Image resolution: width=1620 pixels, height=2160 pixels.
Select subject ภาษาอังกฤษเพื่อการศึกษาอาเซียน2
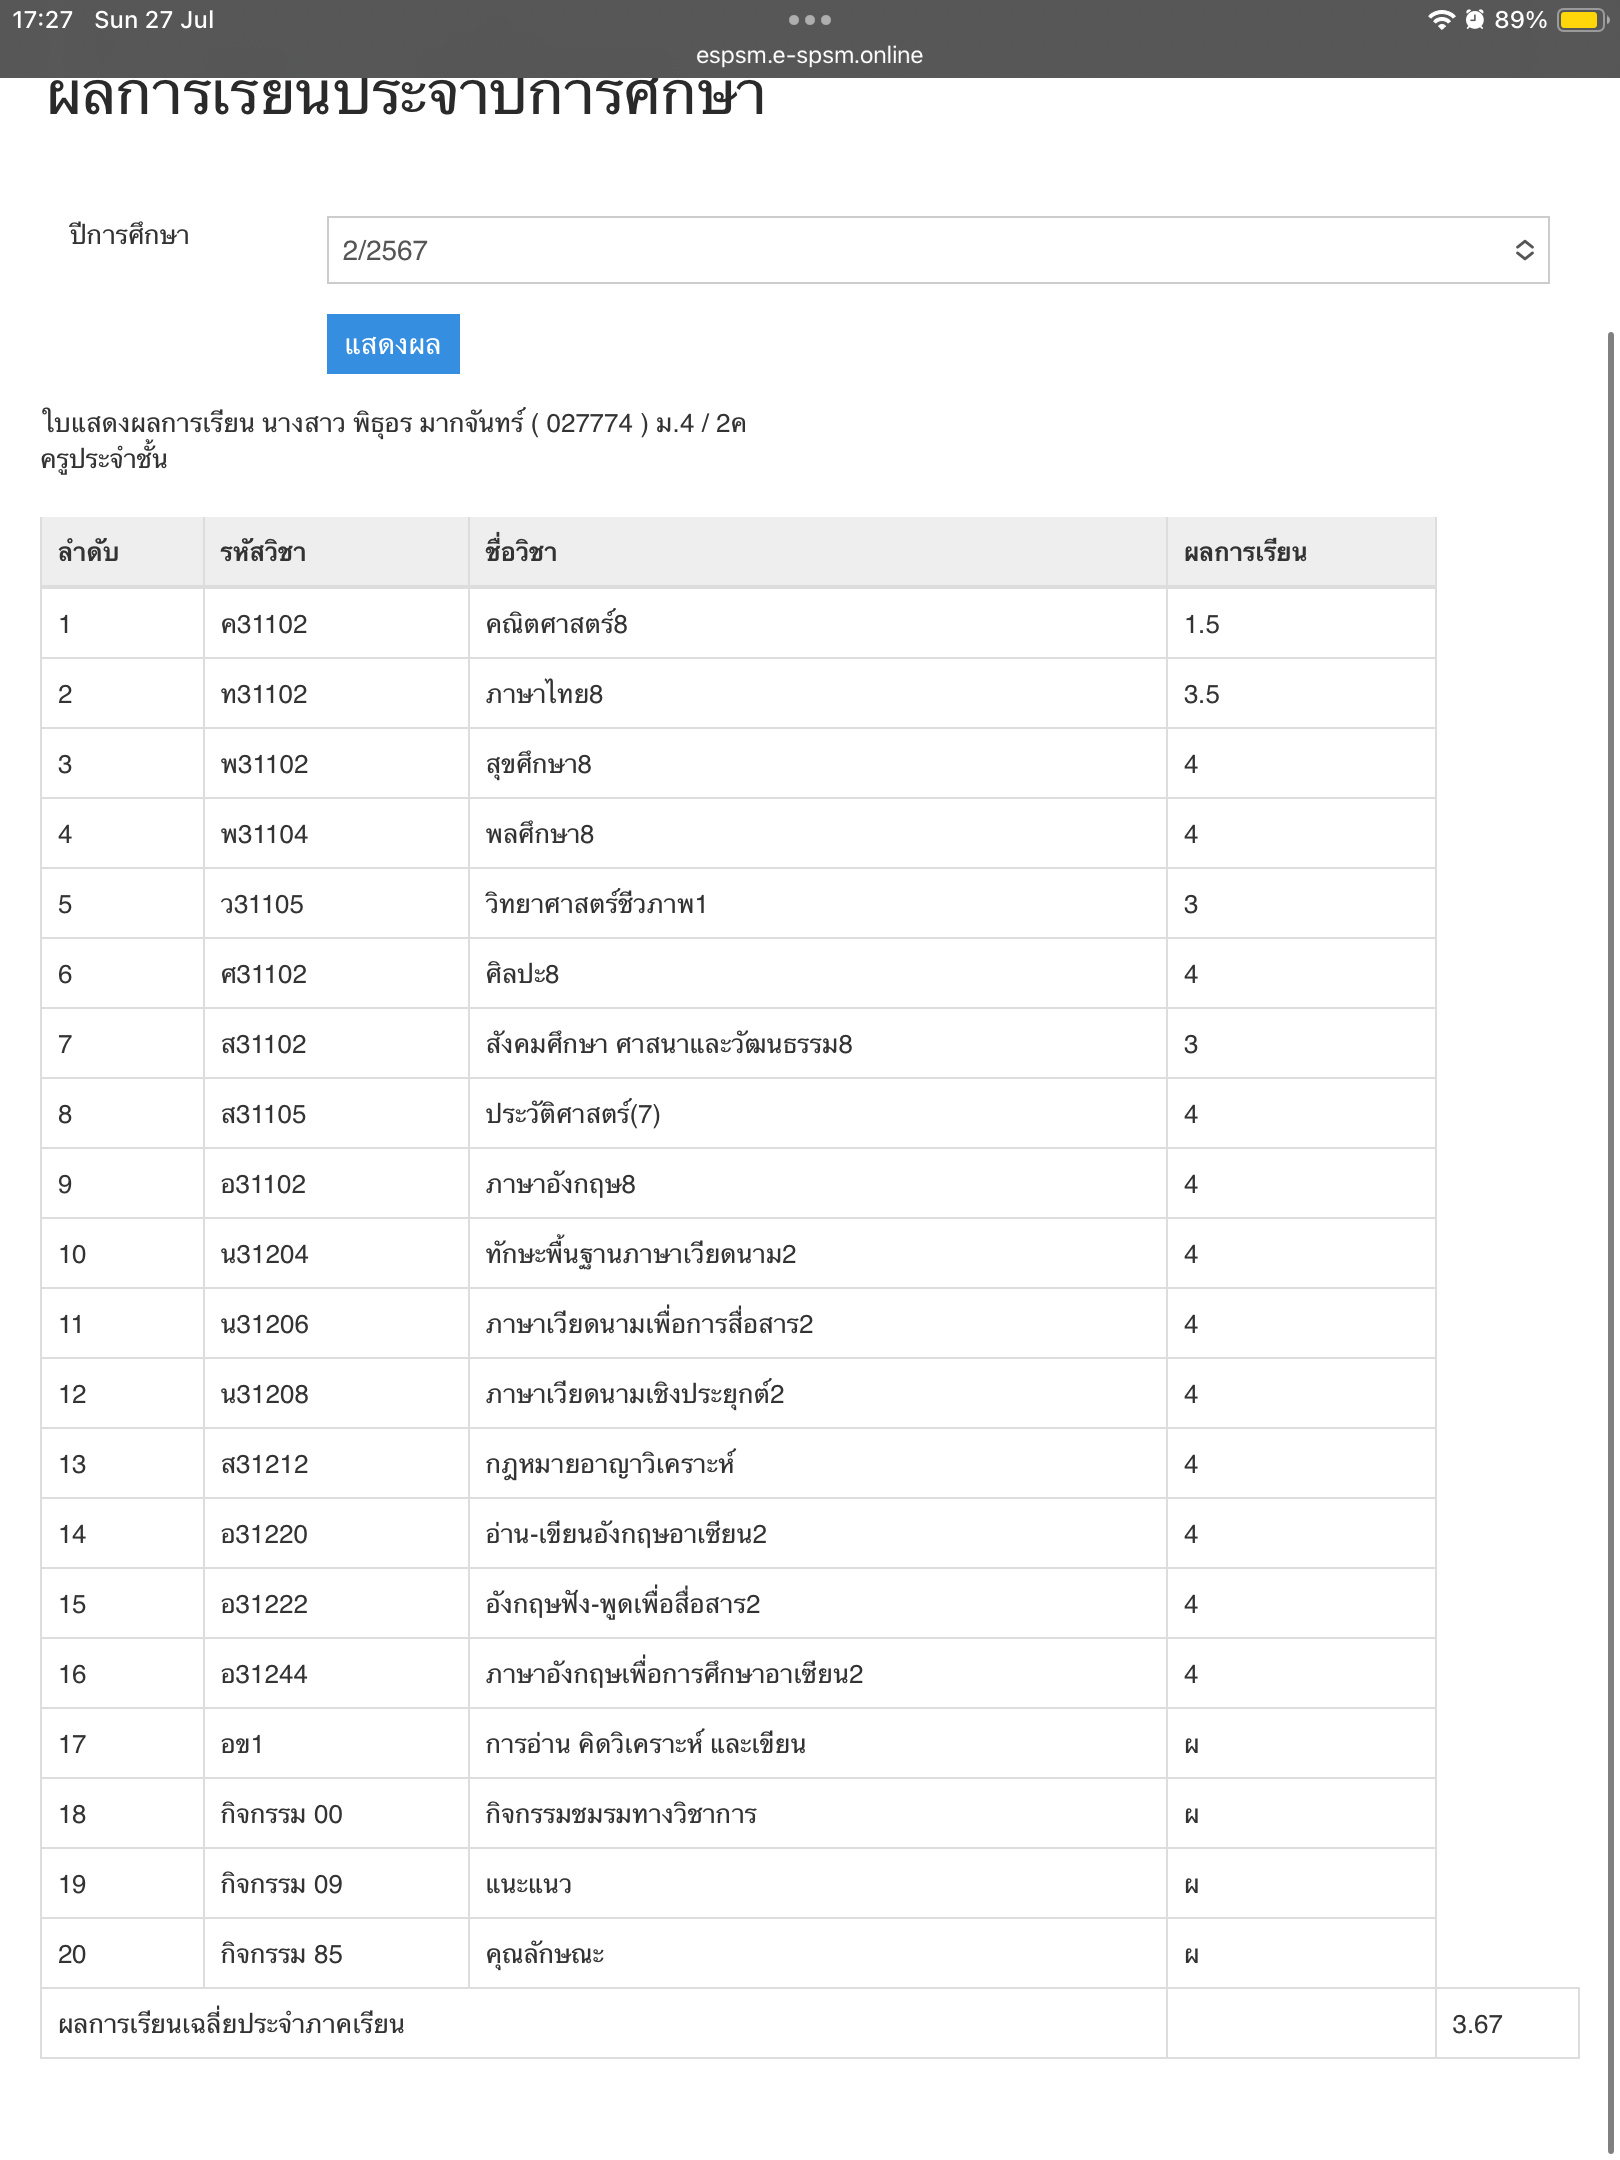pos(674,1674)
